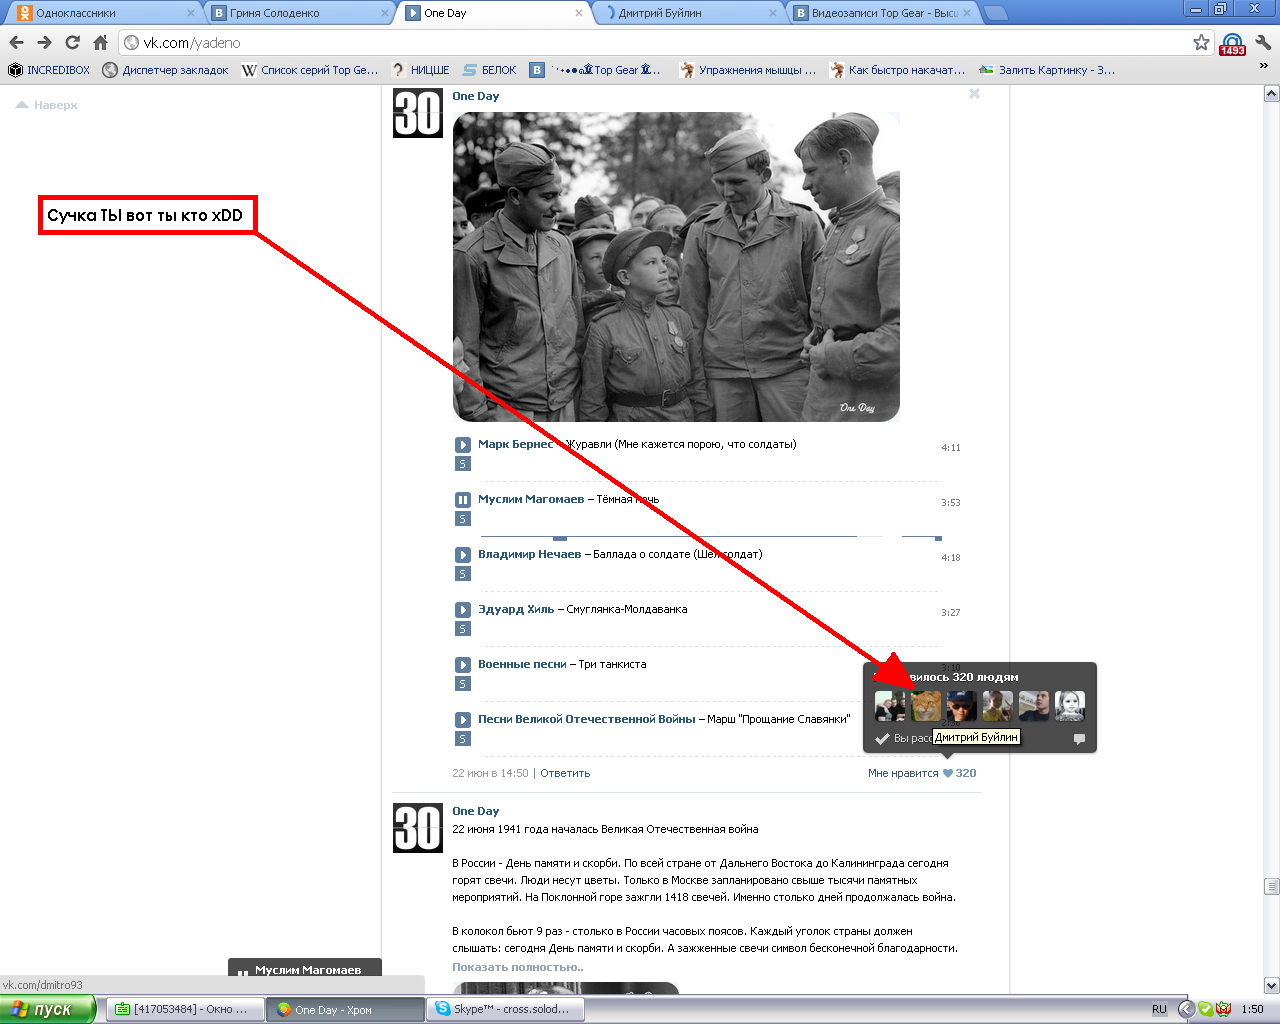
Task: Open the НИЦШЕ bookmark
Action: [x=420, y=70]
